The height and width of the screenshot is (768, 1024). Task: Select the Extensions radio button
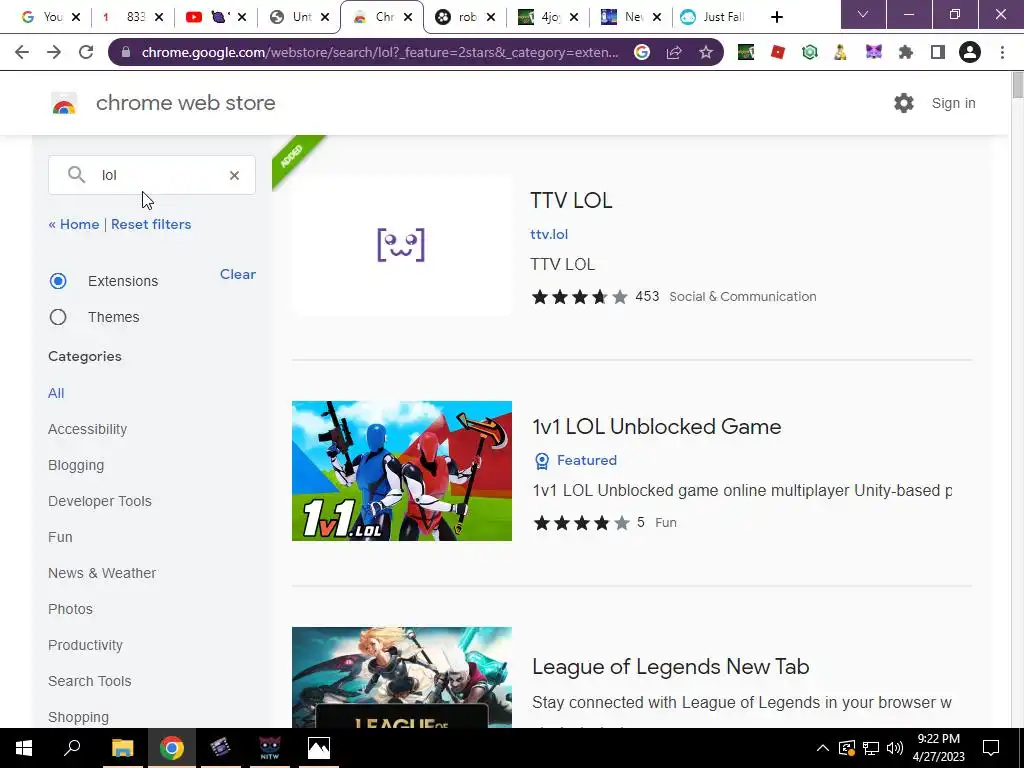pos(58,281)
